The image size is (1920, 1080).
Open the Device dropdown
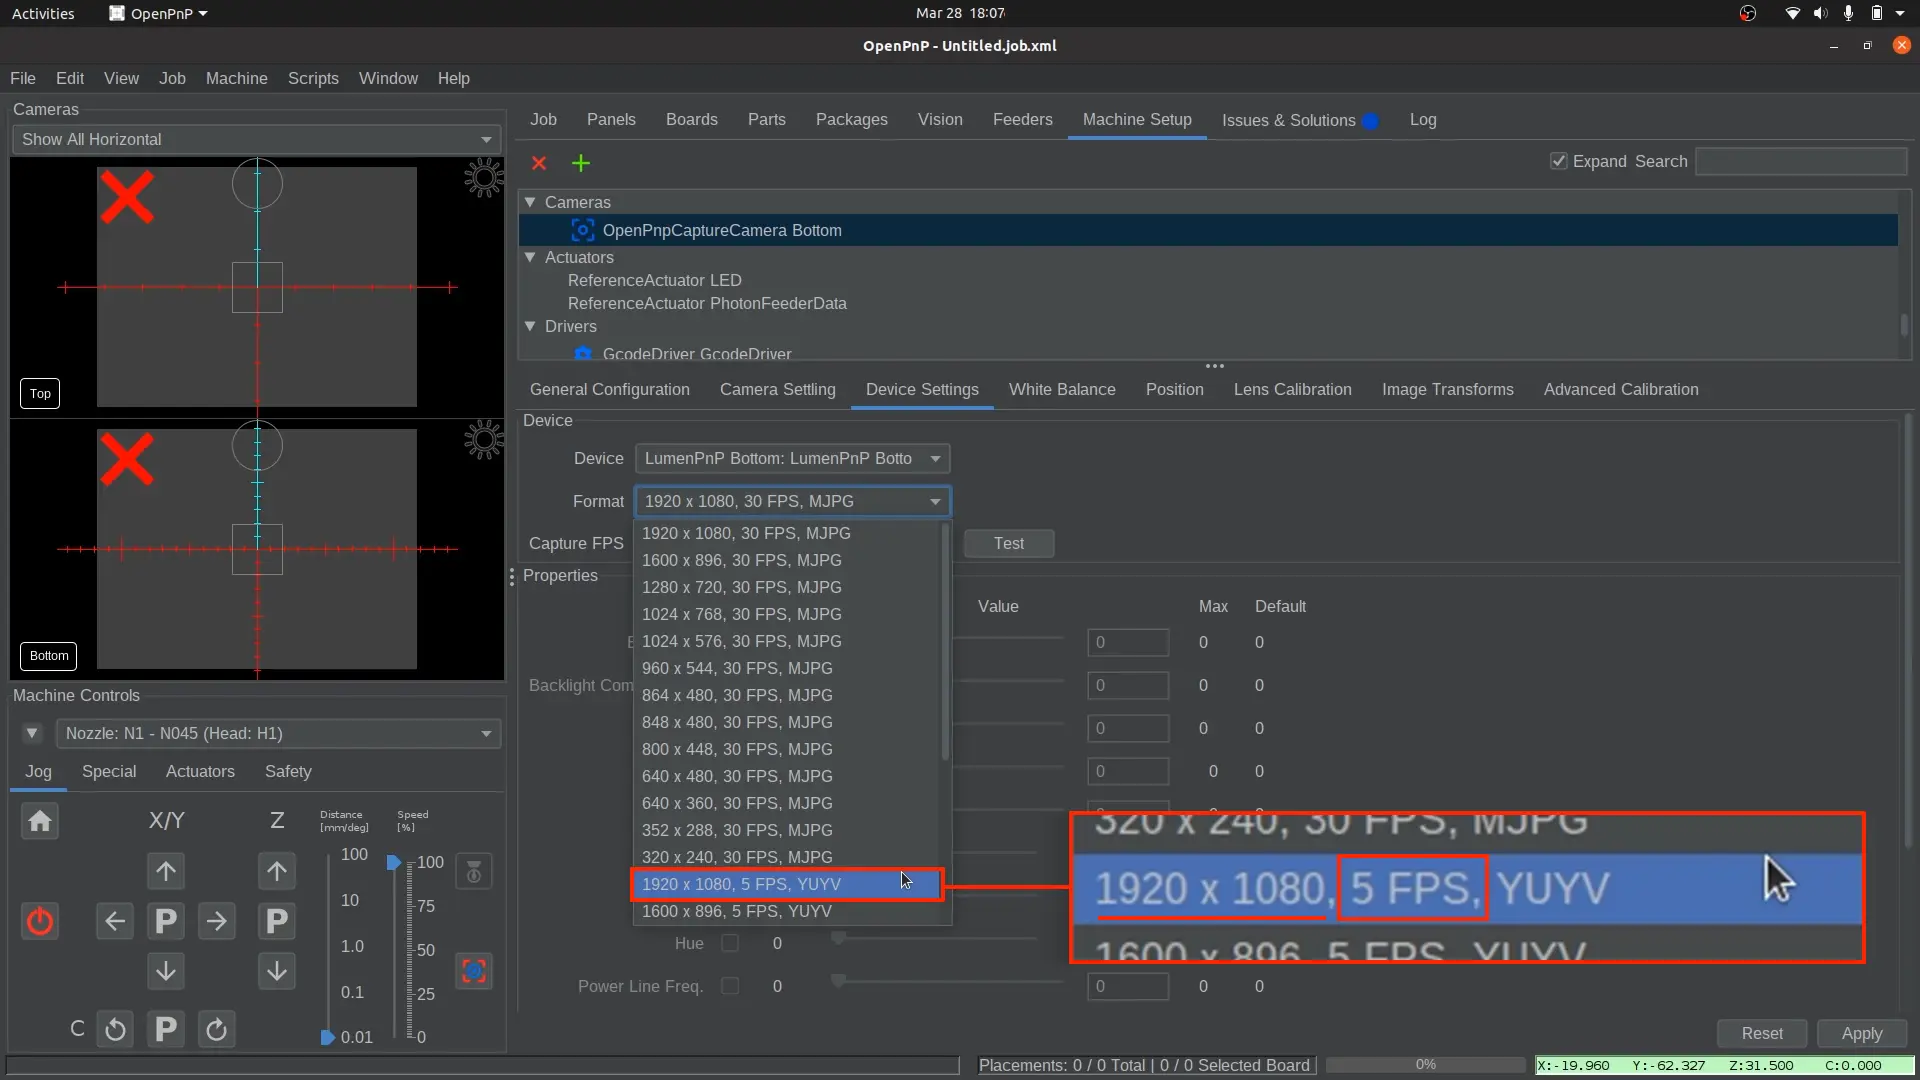[791, 458]
